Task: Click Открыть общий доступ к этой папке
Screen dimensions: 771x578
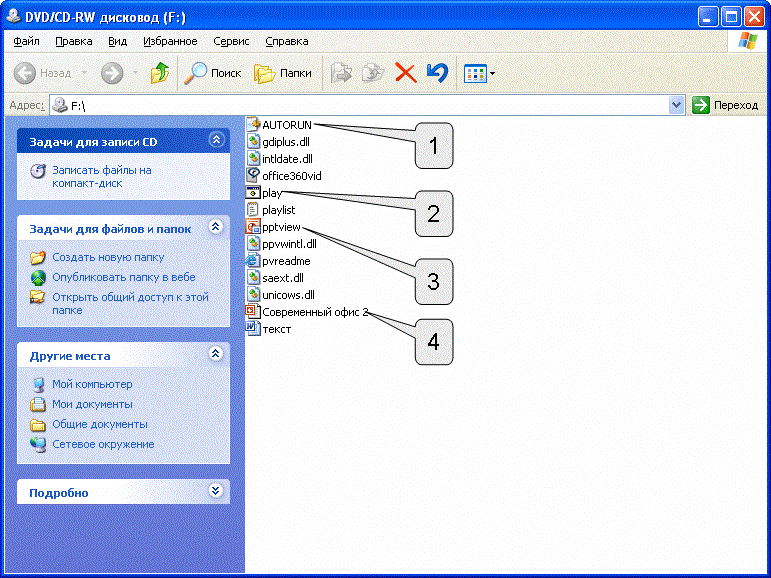Action: click(130, 304)
